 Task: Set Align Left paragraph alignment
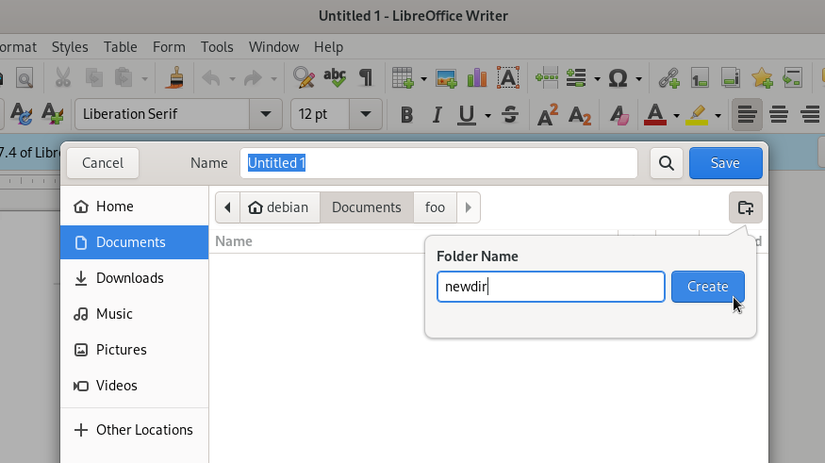[x=747, y=114]
